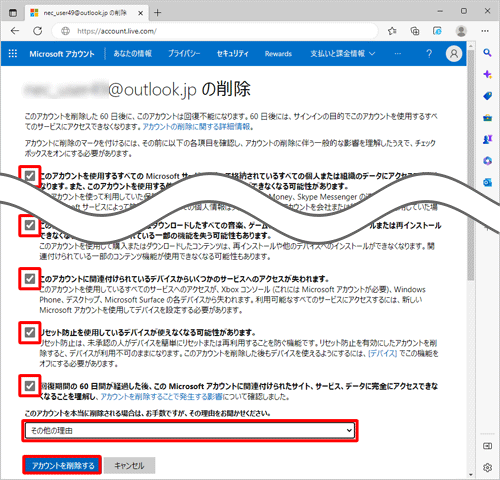Image resolution: width=500 pixels, height=480 pixels.
Task: Click the アカウントを削除する button
Action: 62,465
